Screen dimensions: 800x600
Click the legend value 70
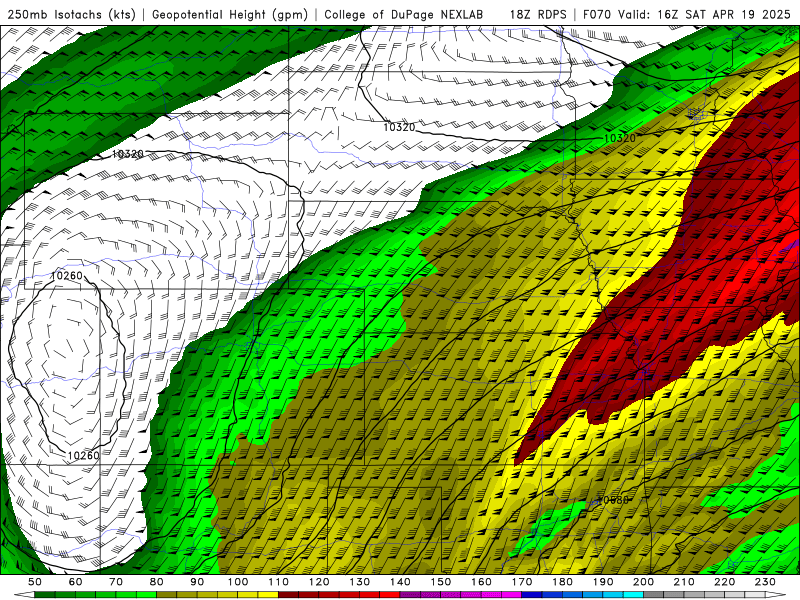click(x=116, y=582)
